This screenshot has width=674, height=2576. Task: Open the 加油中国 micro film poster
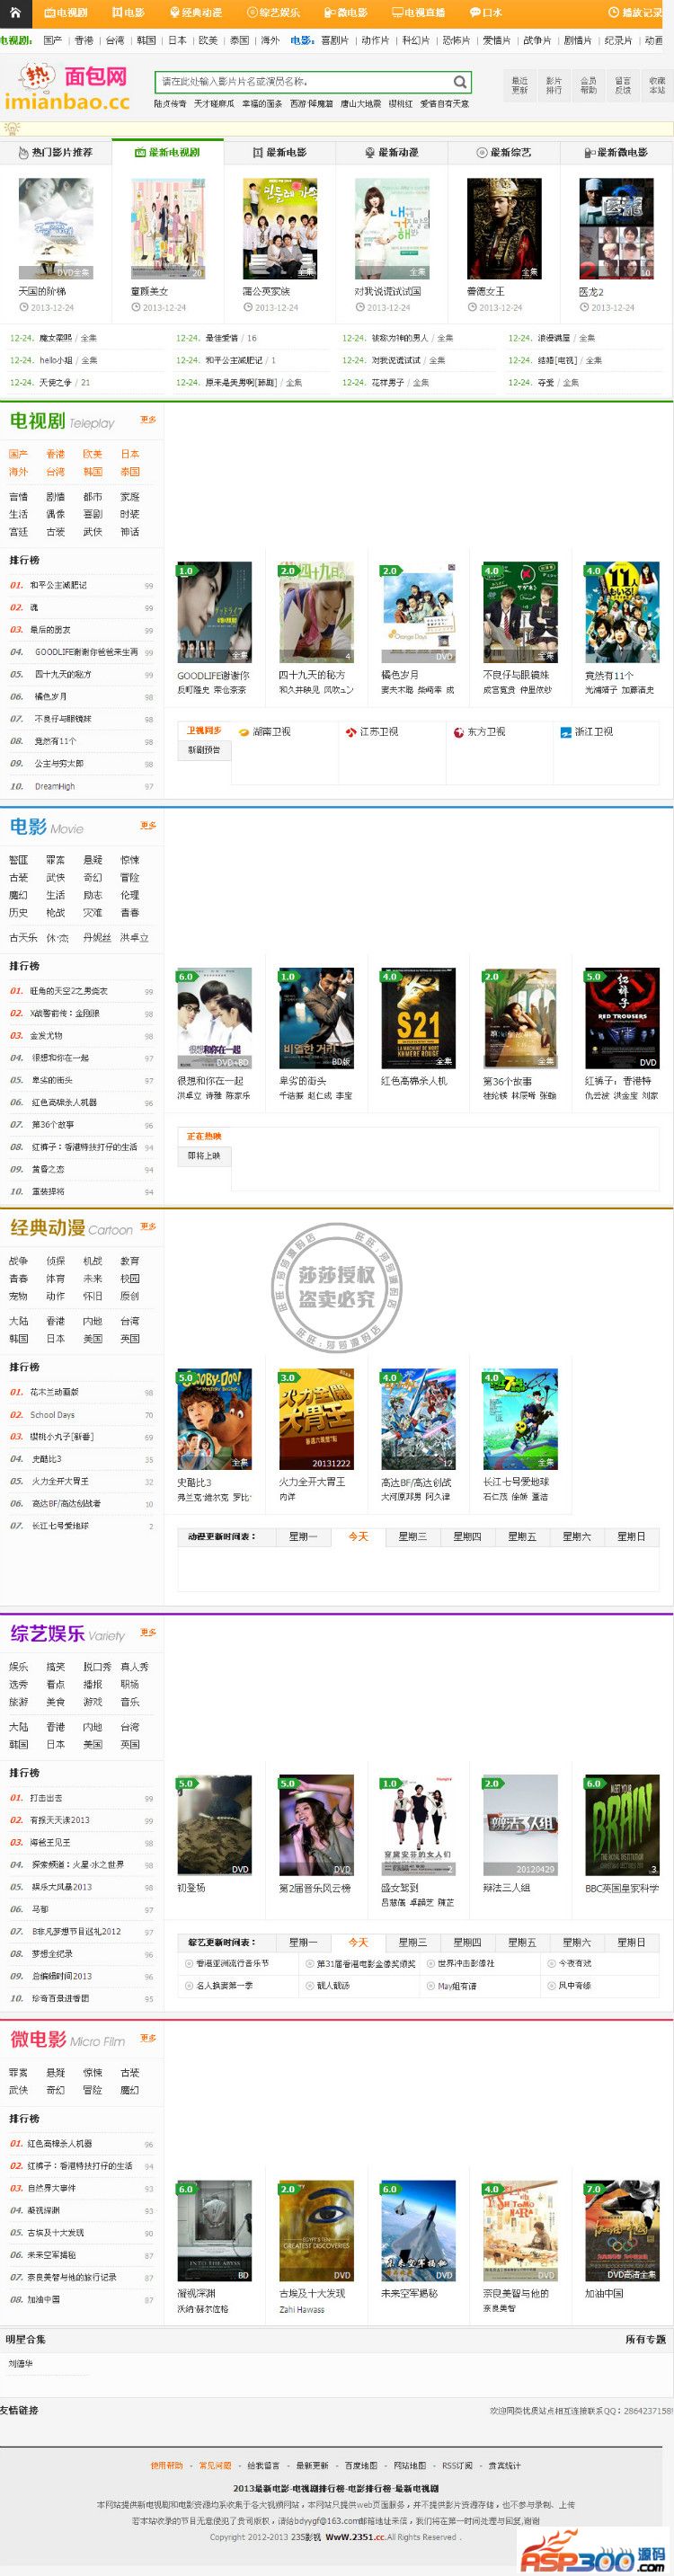(622, 2231)
